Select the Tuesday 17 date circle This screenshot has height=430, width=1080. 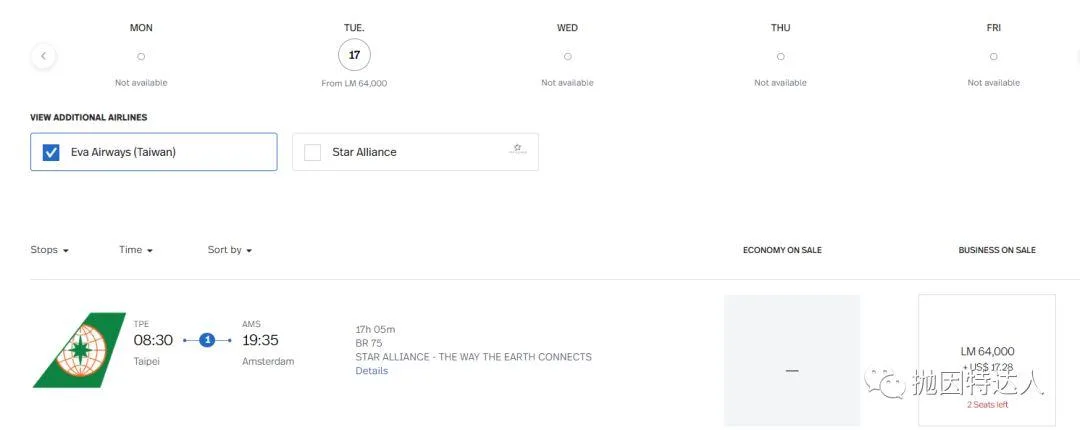coord(354,55)
